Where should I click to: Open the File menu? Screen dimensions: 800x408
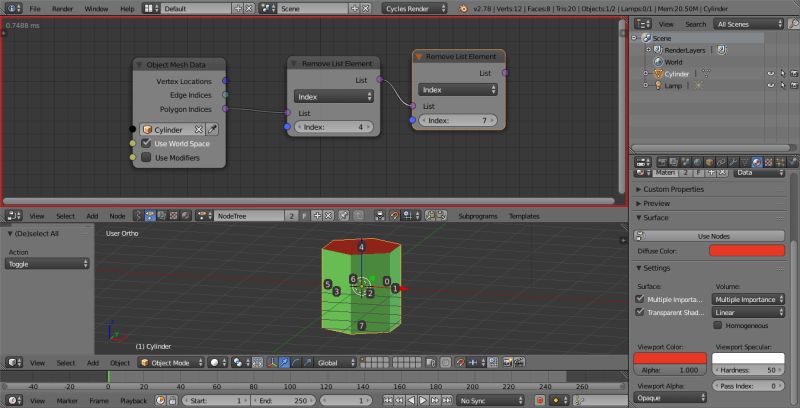[35, 9]
